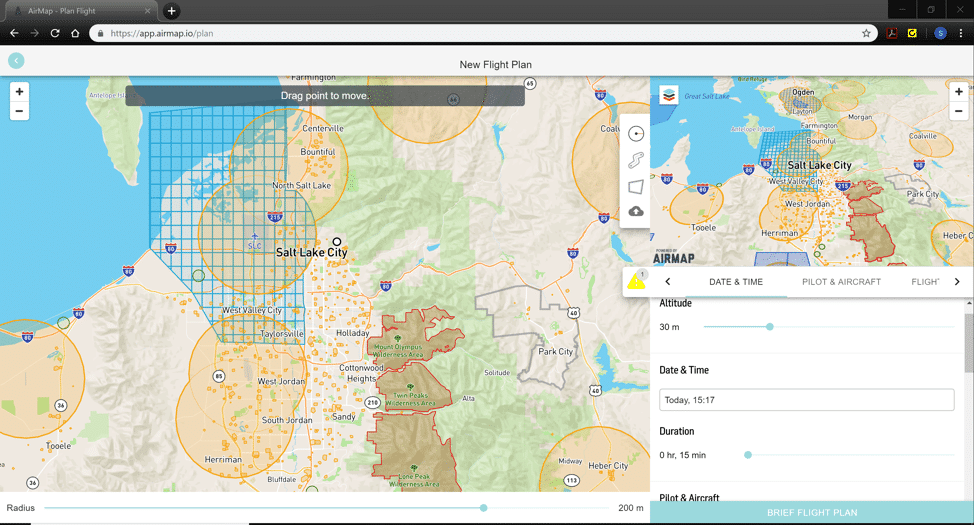Click the round back button beside the title

click(x=16, y=61)
